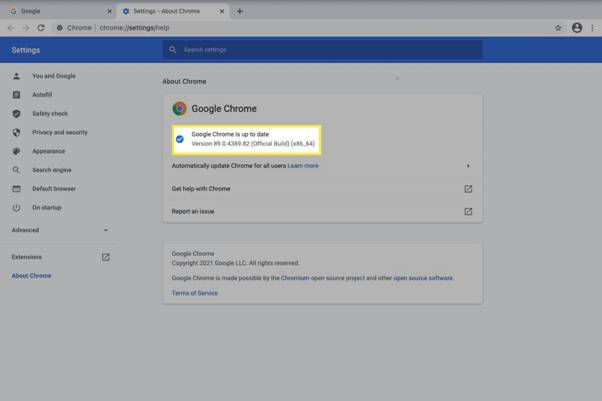This screenshot has width=602, height=401.
Task: Open the Learn more link
Action: (303, 166)
